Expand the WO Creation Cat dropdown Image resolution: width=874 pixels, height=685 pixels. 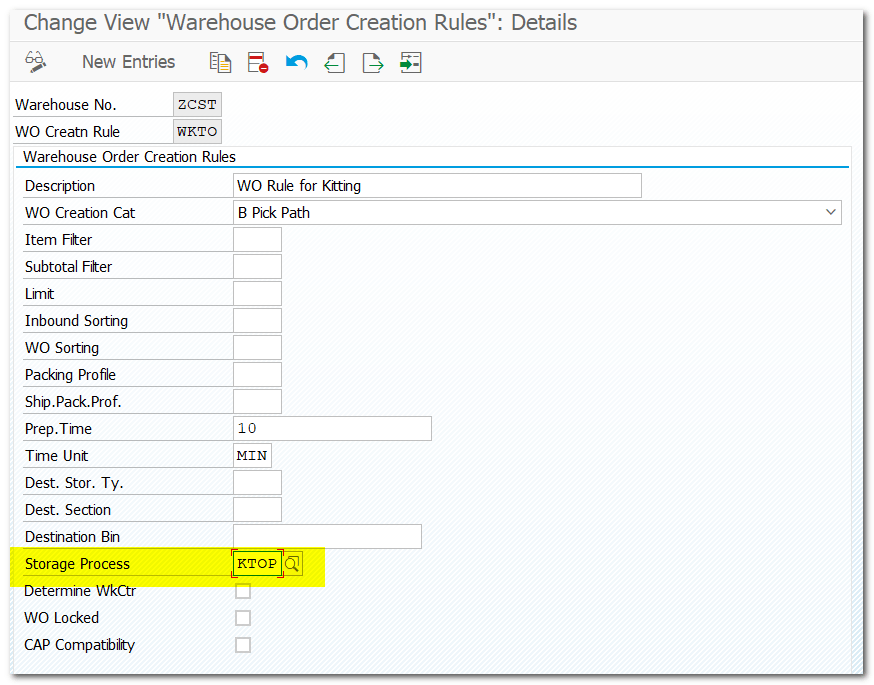(830, 212)
